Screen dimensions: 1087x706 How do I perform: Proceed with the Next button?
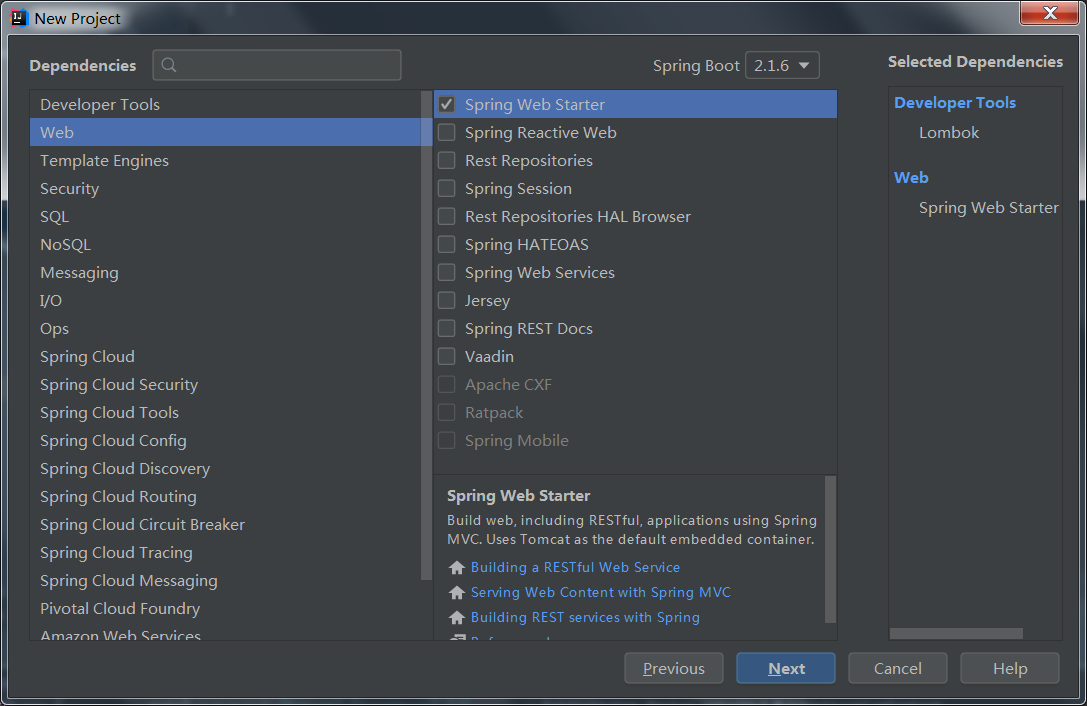[x=786, y=668]
